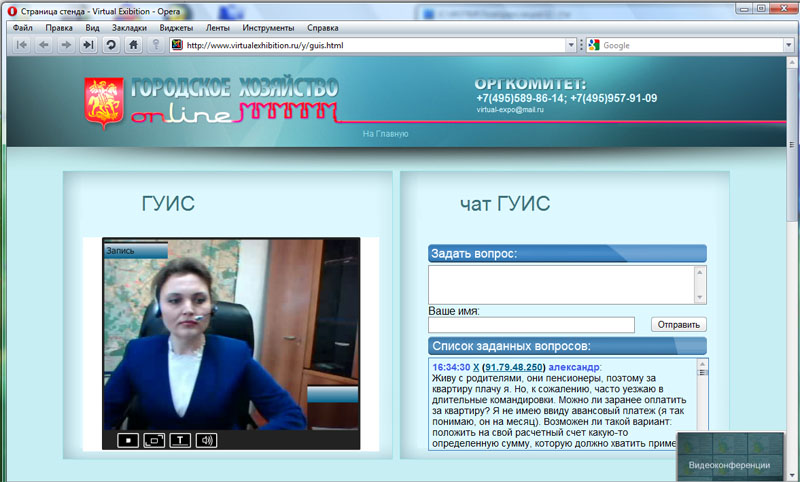Click the Google search engine icon
The height and width of the screenshot is (482, 800).
594,45
